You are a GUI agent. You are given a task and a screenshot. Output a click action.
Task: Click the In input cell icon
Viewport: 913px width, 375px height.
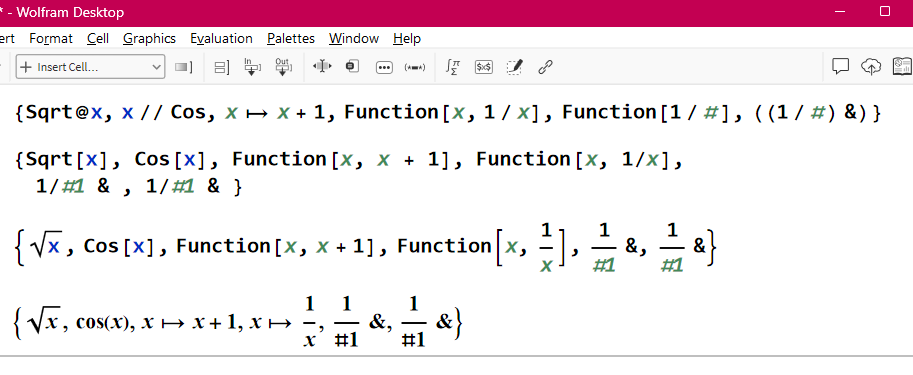click(x=252, y=67)
